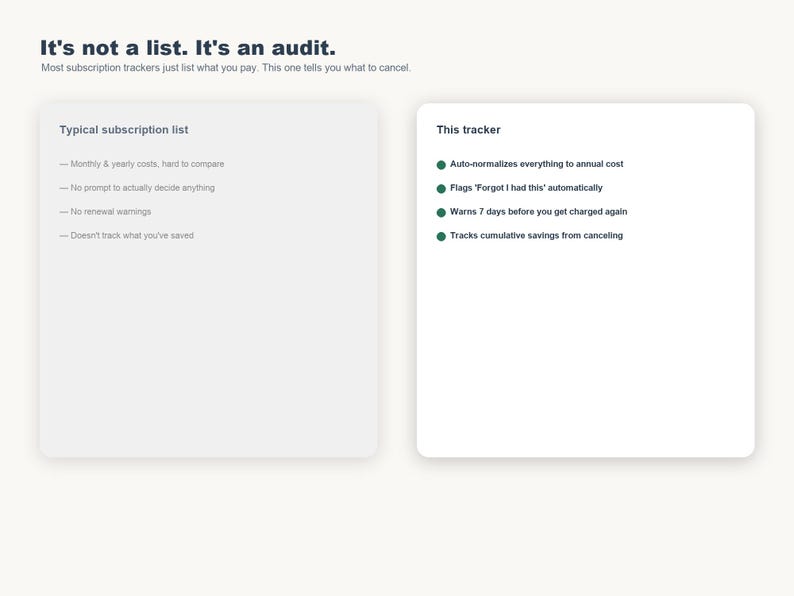Image resolution: width=794 pixels, height=596 pixels.
Task: Click "Warns 7 days before you get charged again"
Action: coord(538,212)
